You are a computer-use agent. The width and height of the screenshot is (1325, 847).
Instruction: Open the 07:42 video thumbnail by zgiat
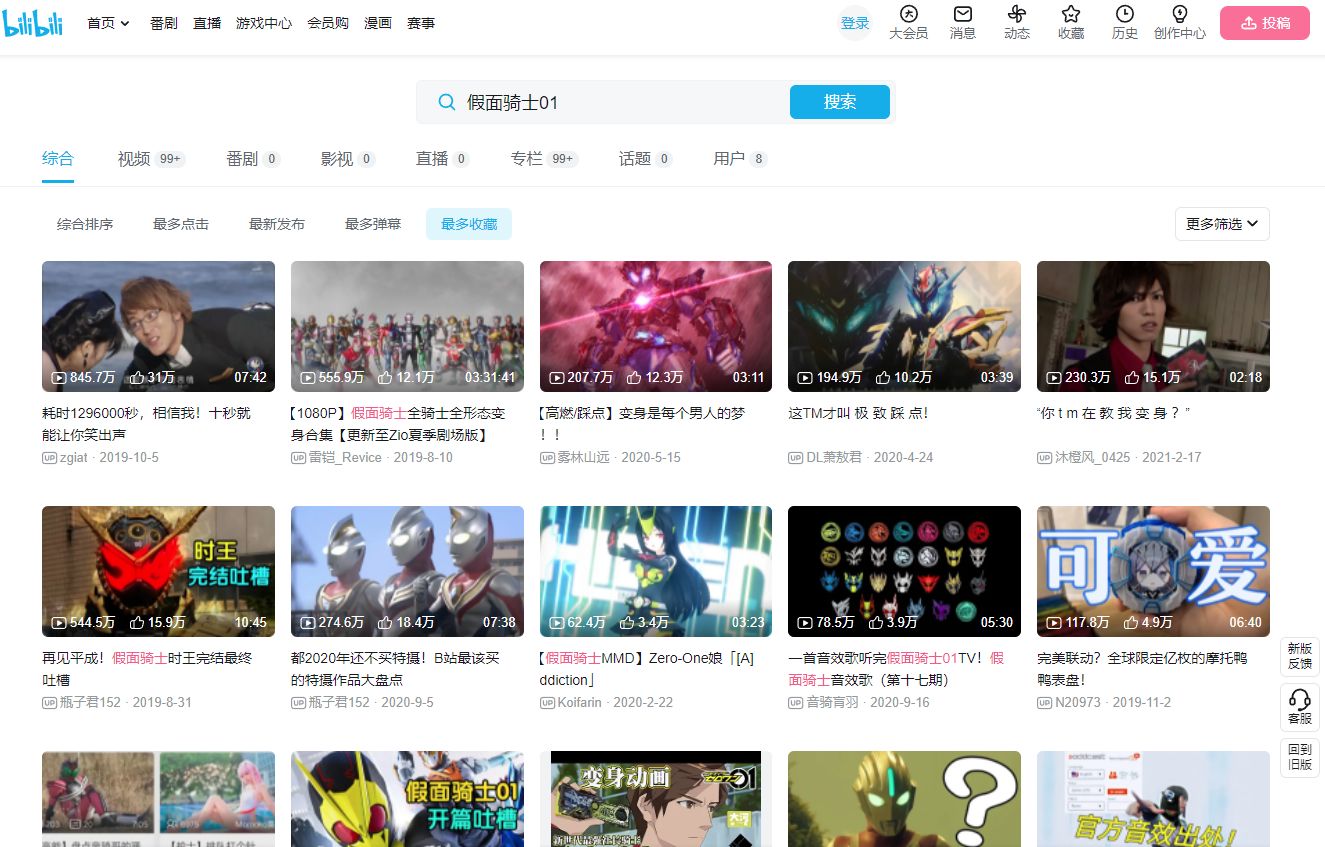[158, 326]
